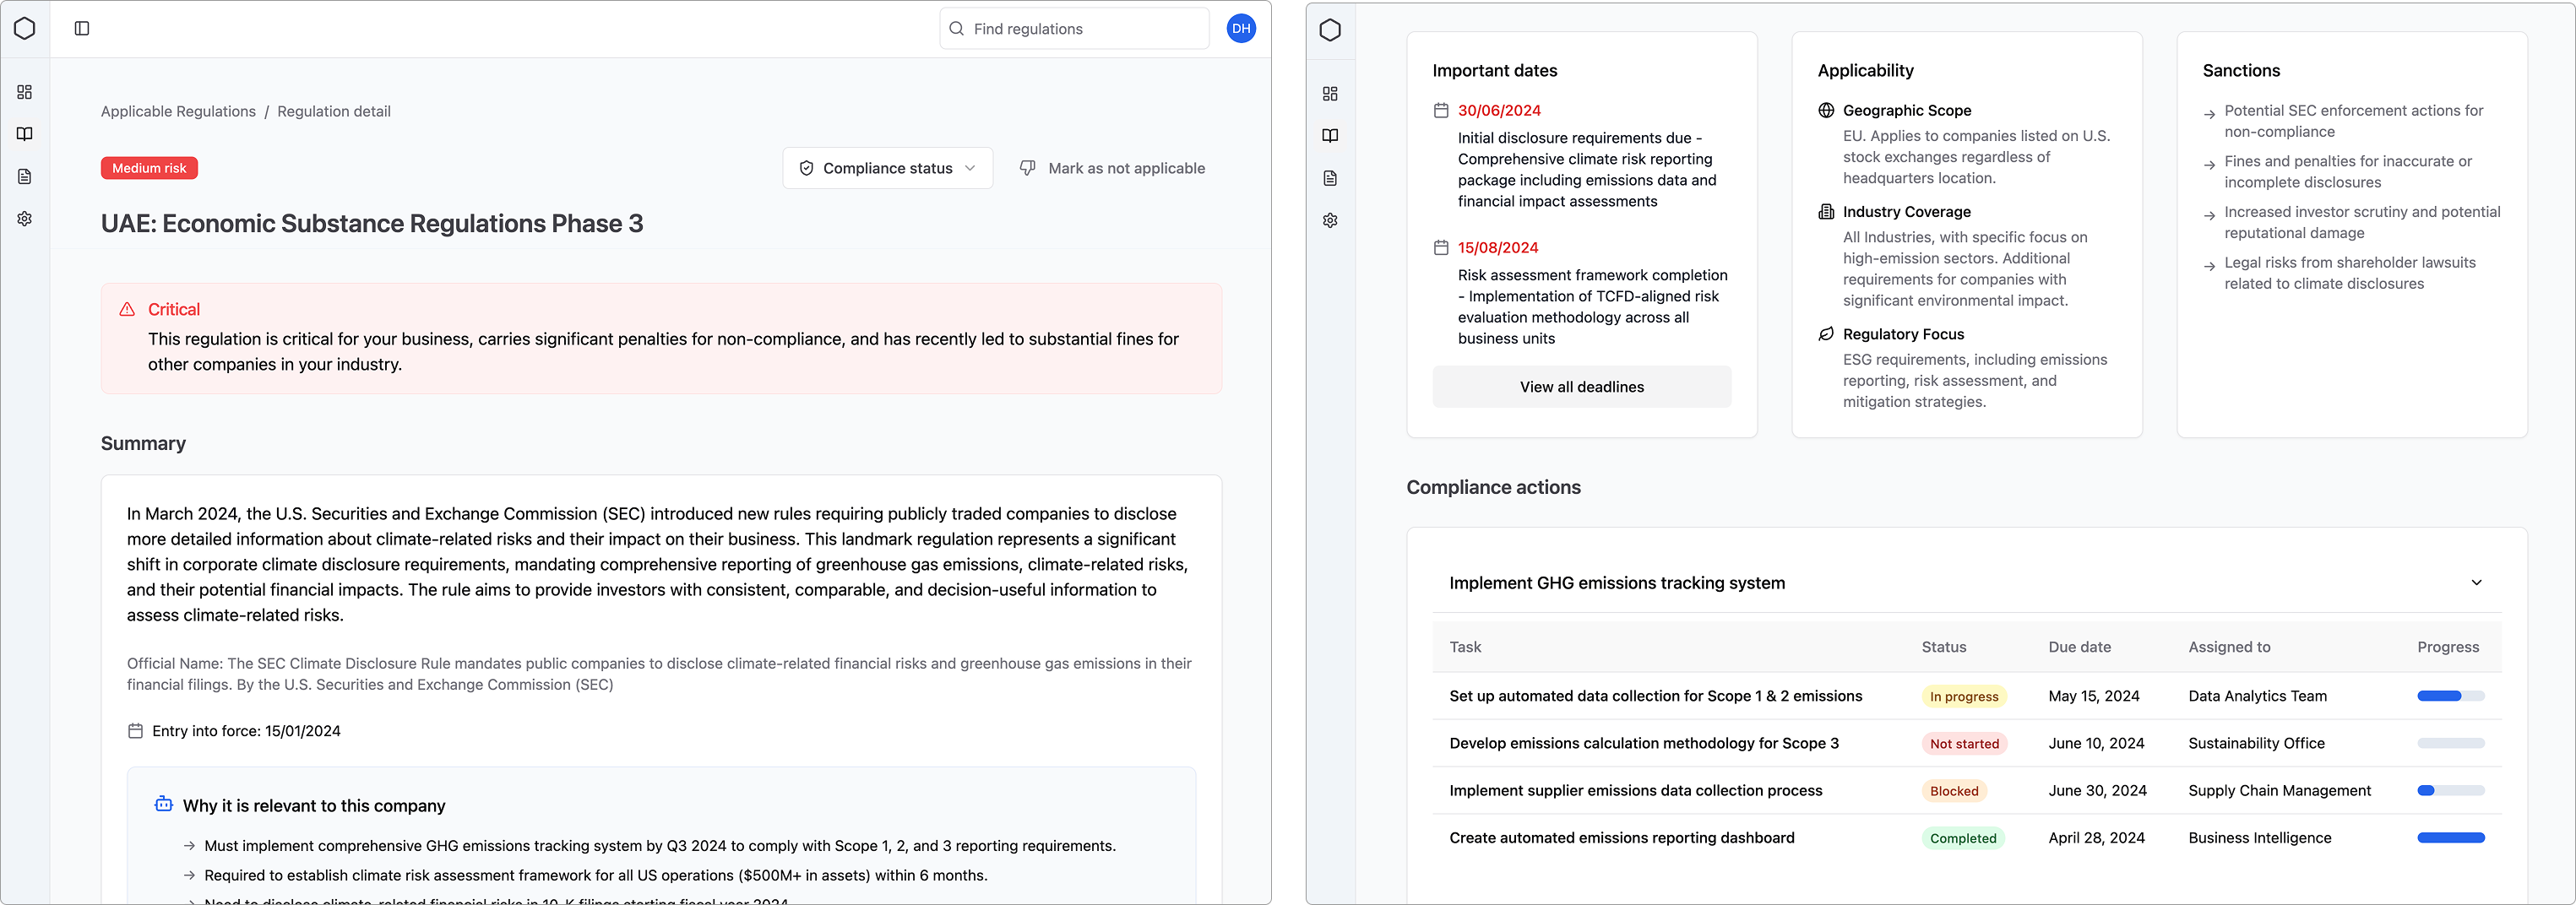Open the document icon in left sidebar
The height and width of the screenshot is (905, 2576).
pyautogui.click(x=25, y=177)
